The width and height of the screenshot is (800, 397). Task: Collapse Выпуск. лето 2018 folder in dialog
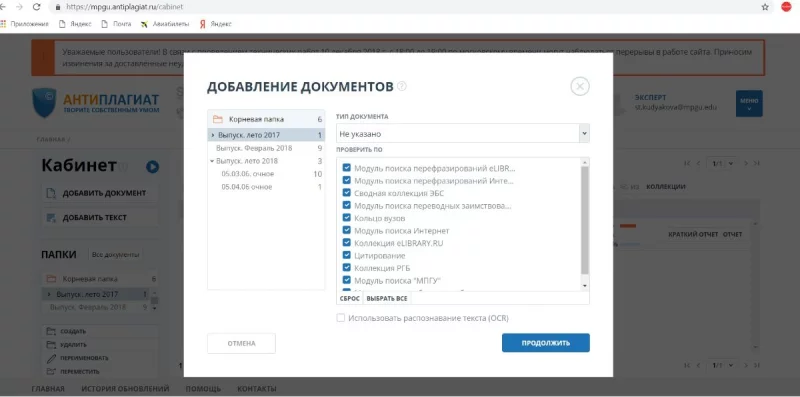212,161
